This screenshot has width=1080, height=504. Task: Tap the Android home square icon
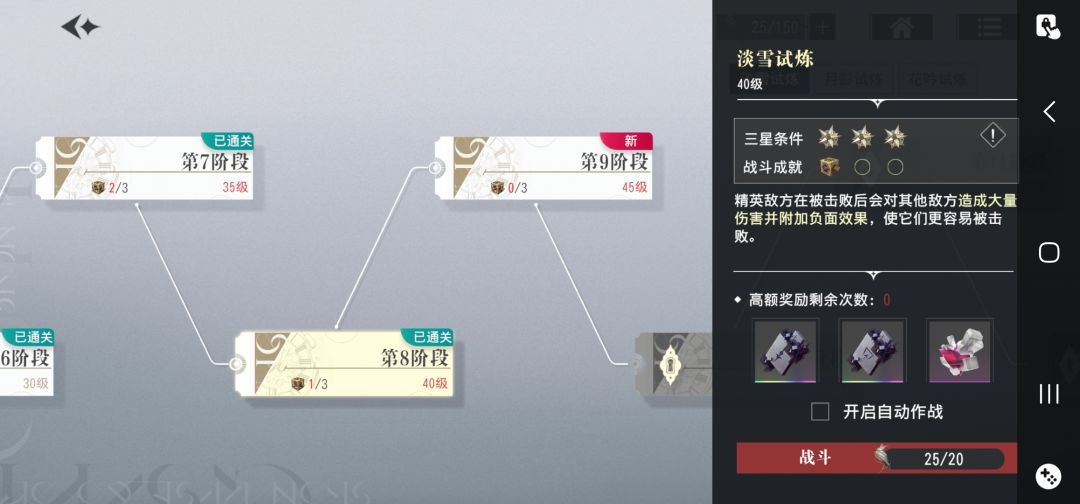(1048, 252)
